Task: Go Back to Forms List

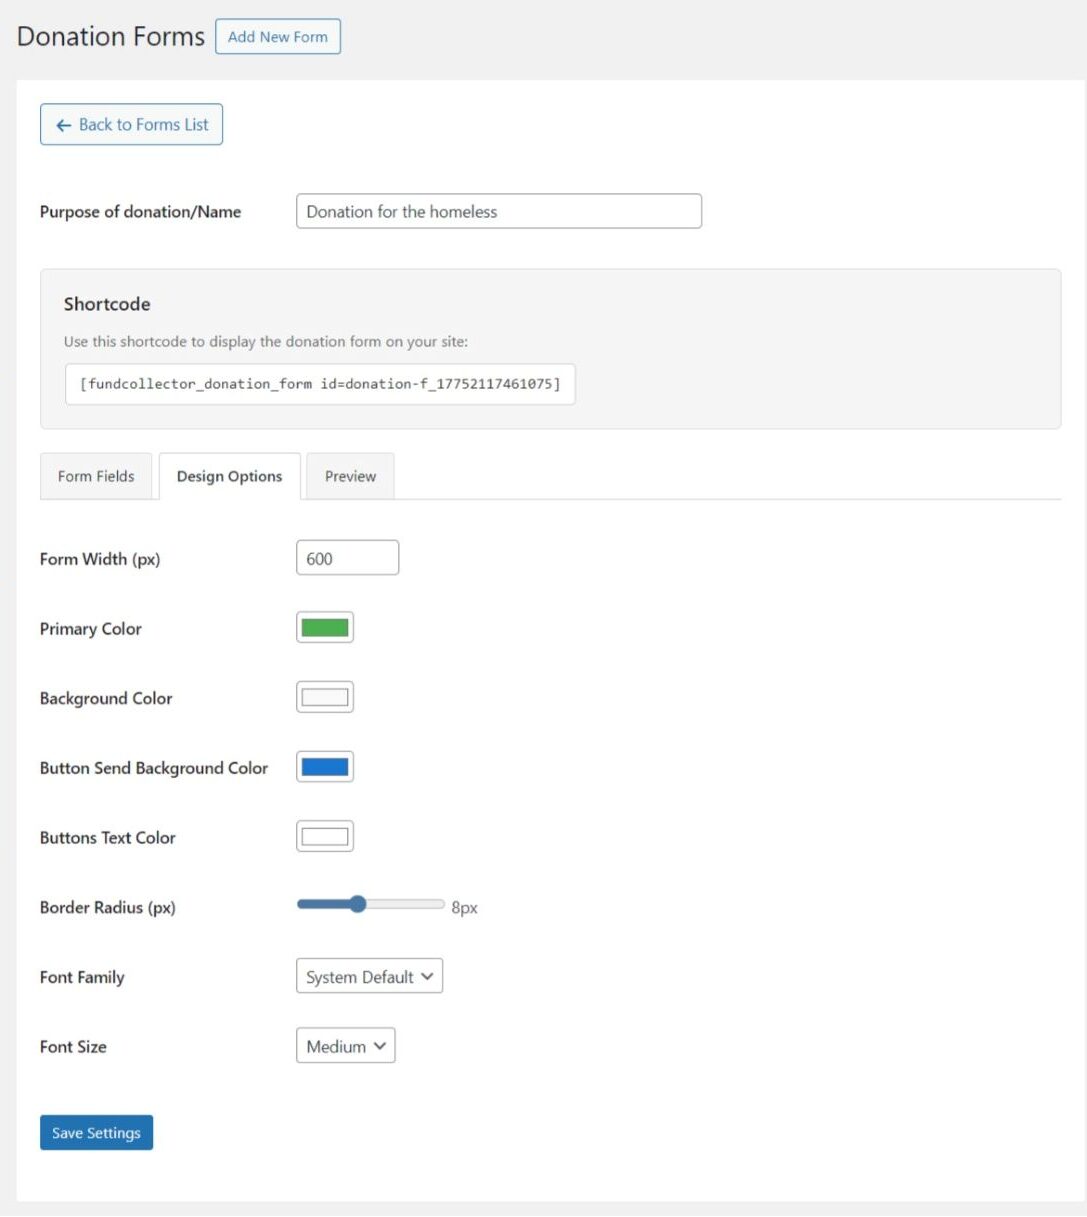Action: point(131,124)
